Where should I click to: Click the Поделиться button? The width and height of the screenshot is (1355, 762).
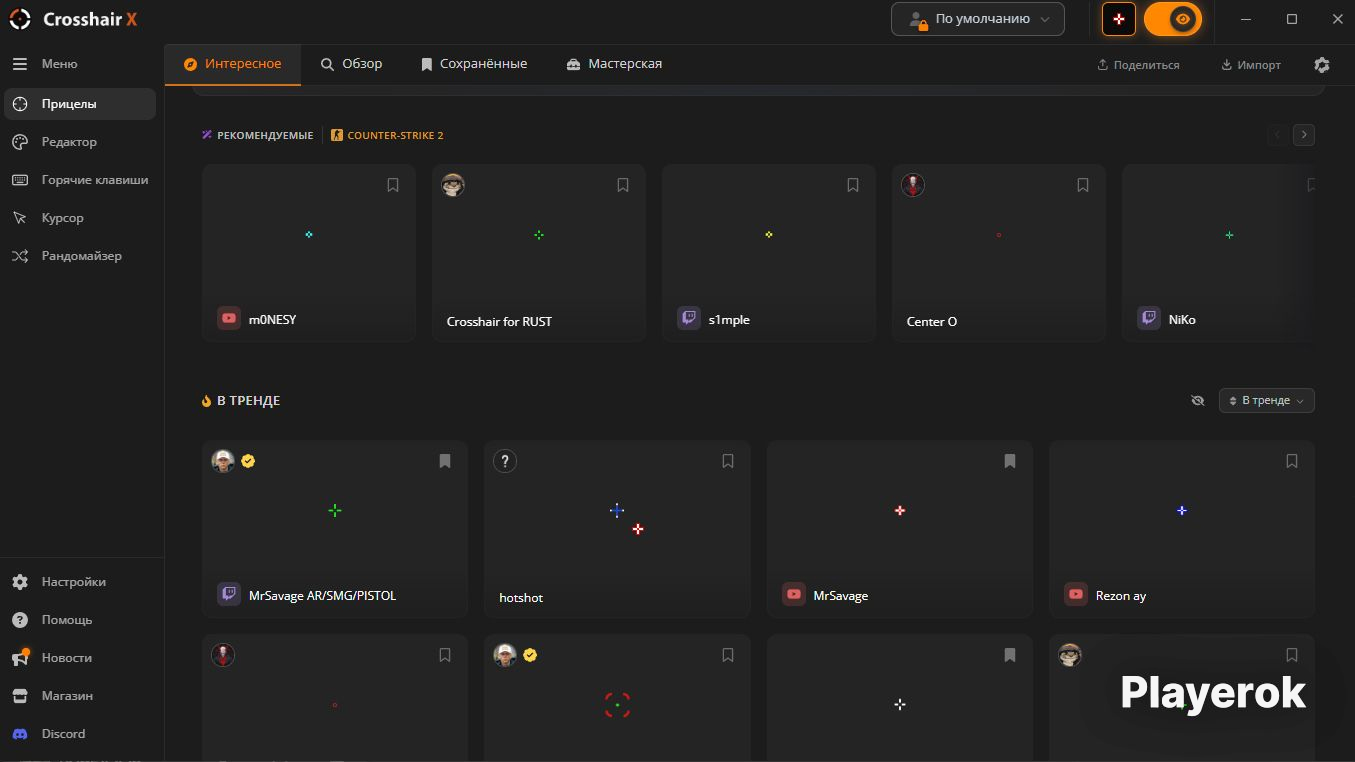(x=1138, y=65)
